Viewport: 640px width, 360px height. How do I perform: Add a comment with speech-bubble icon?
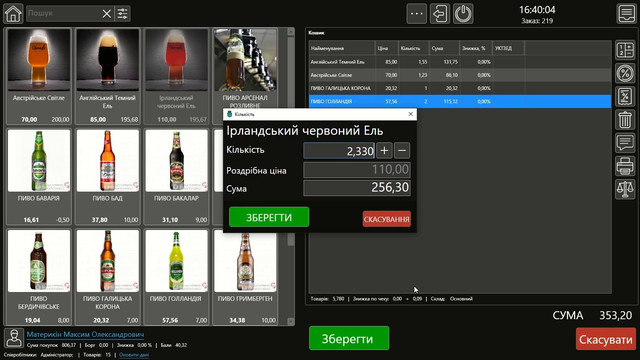pyautogui.click(x=625, y=143)
